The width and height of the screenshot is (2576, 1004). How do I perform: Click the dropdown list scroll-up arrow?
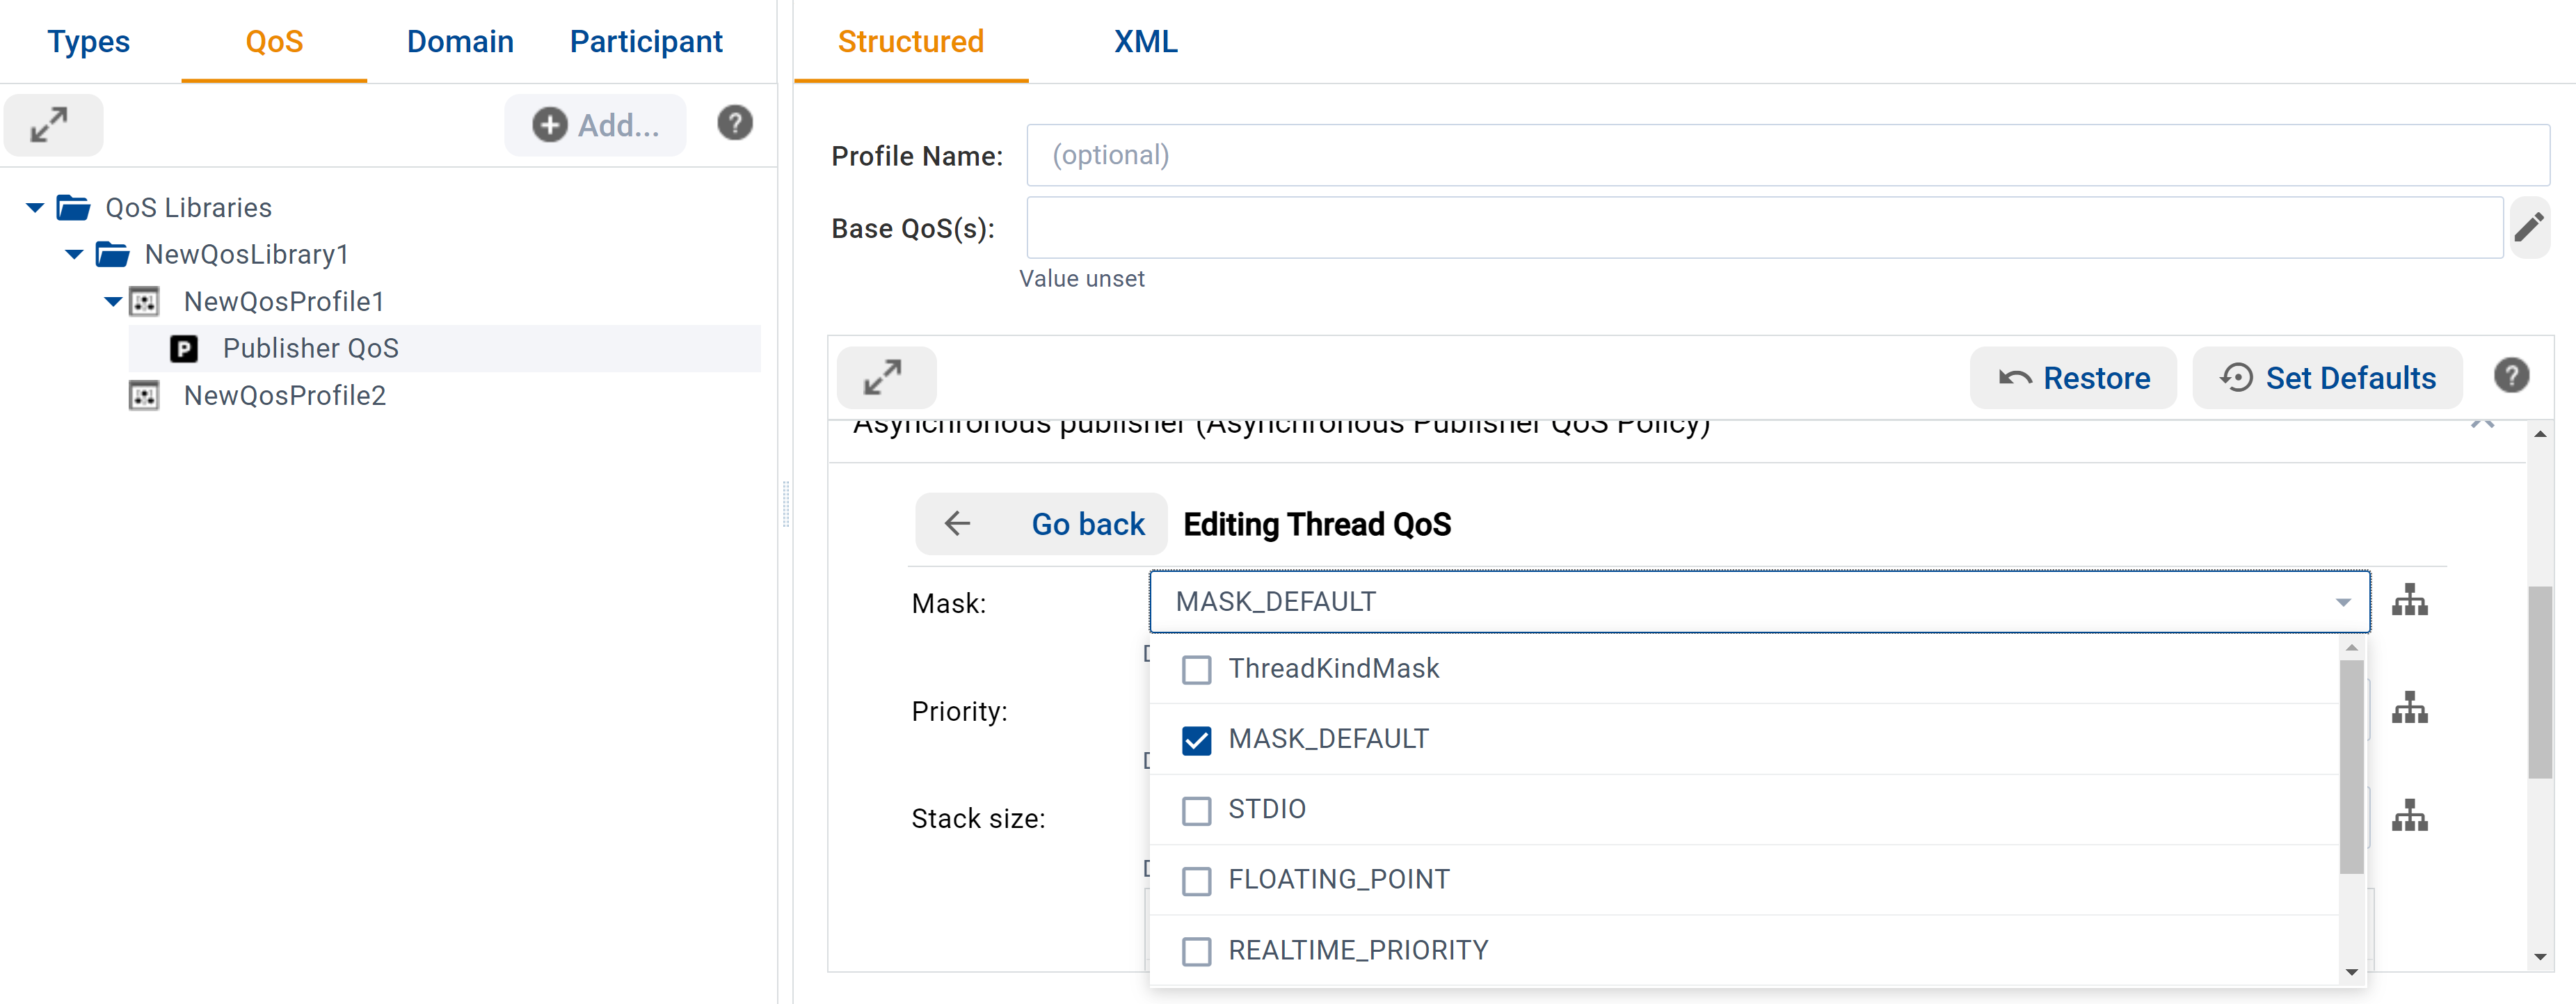(2351, 648)
